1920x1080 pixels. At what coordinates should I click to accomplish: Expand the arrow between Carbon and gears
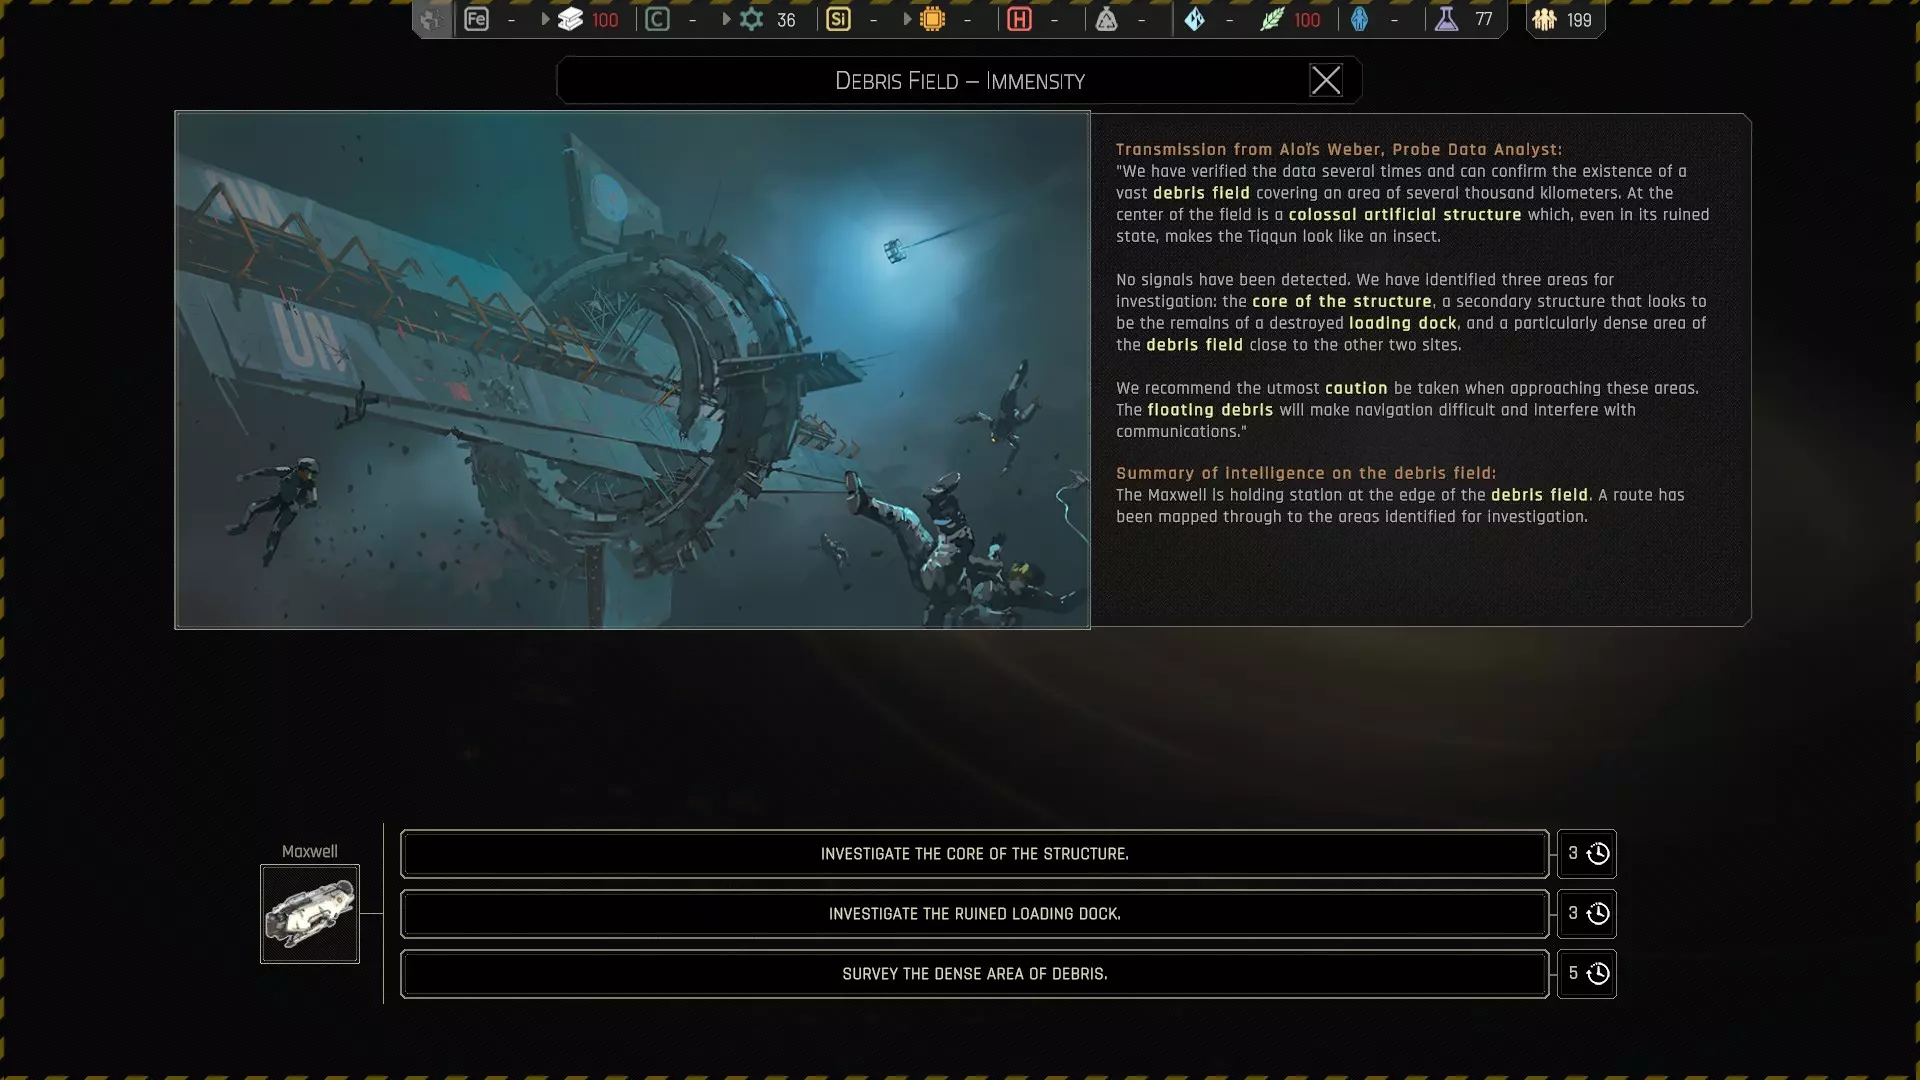tap(726, 19)
